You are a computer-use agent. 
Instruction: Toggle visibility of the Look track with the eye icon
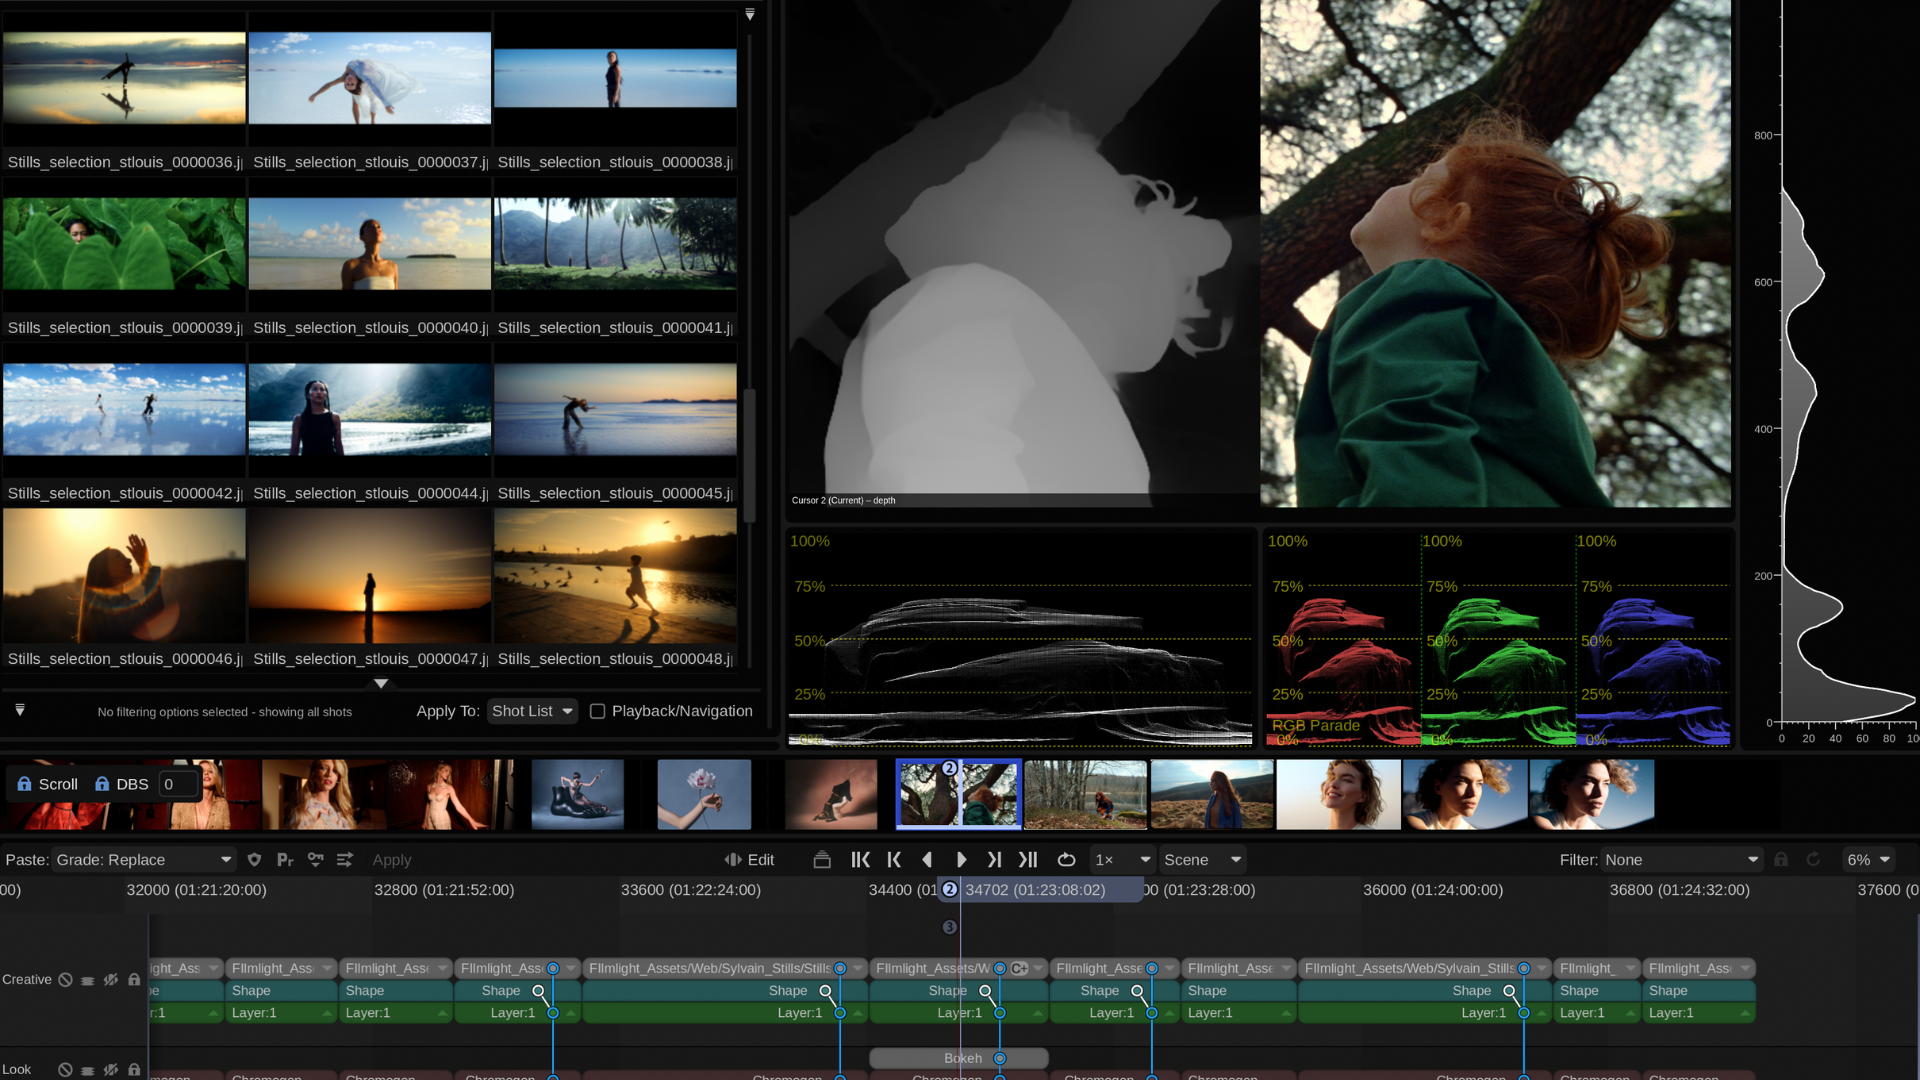[x=110, y=1069]
